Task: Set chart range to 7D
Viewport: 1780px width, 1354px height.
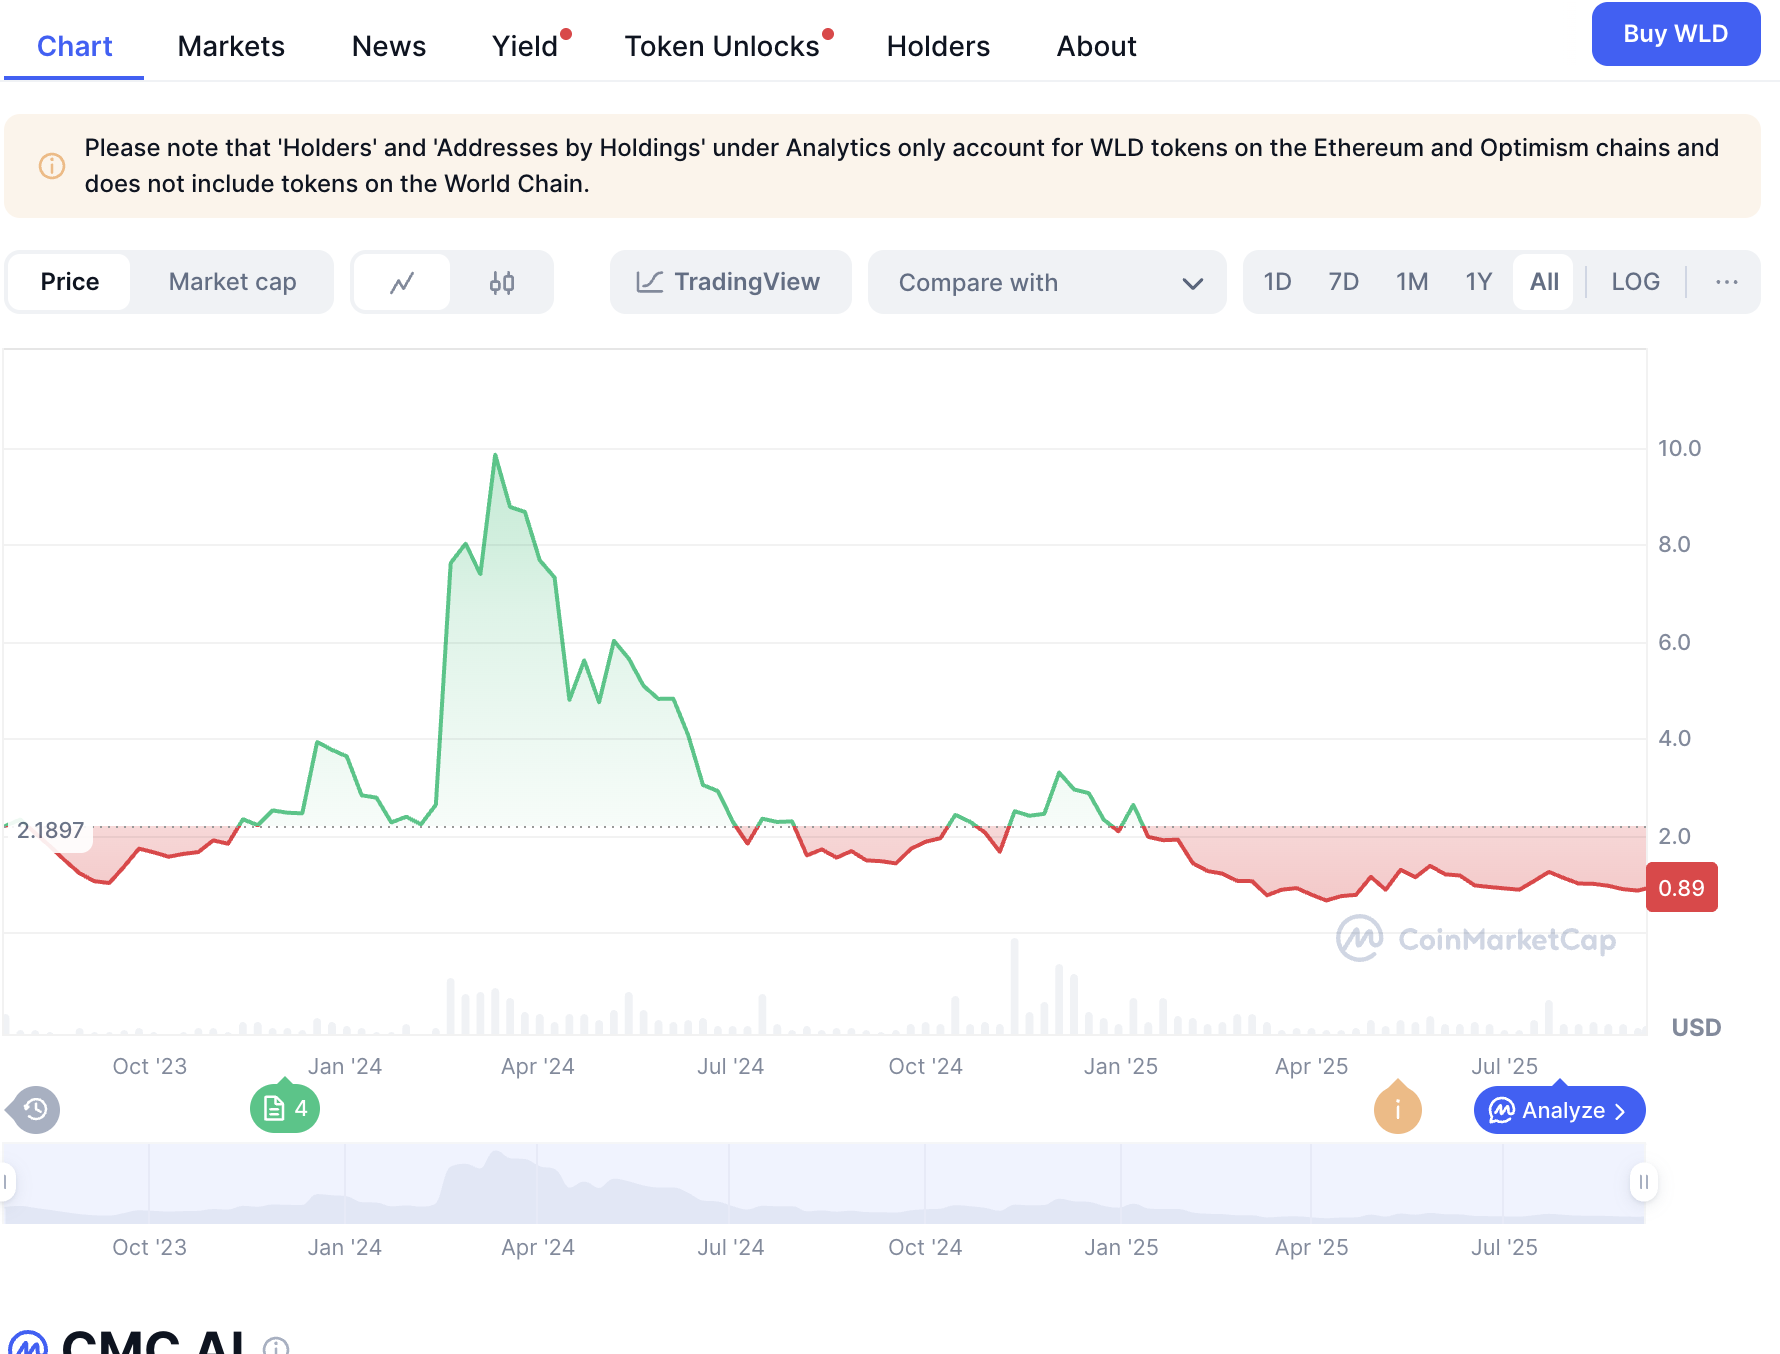Action: click(x=1343, y=282)
